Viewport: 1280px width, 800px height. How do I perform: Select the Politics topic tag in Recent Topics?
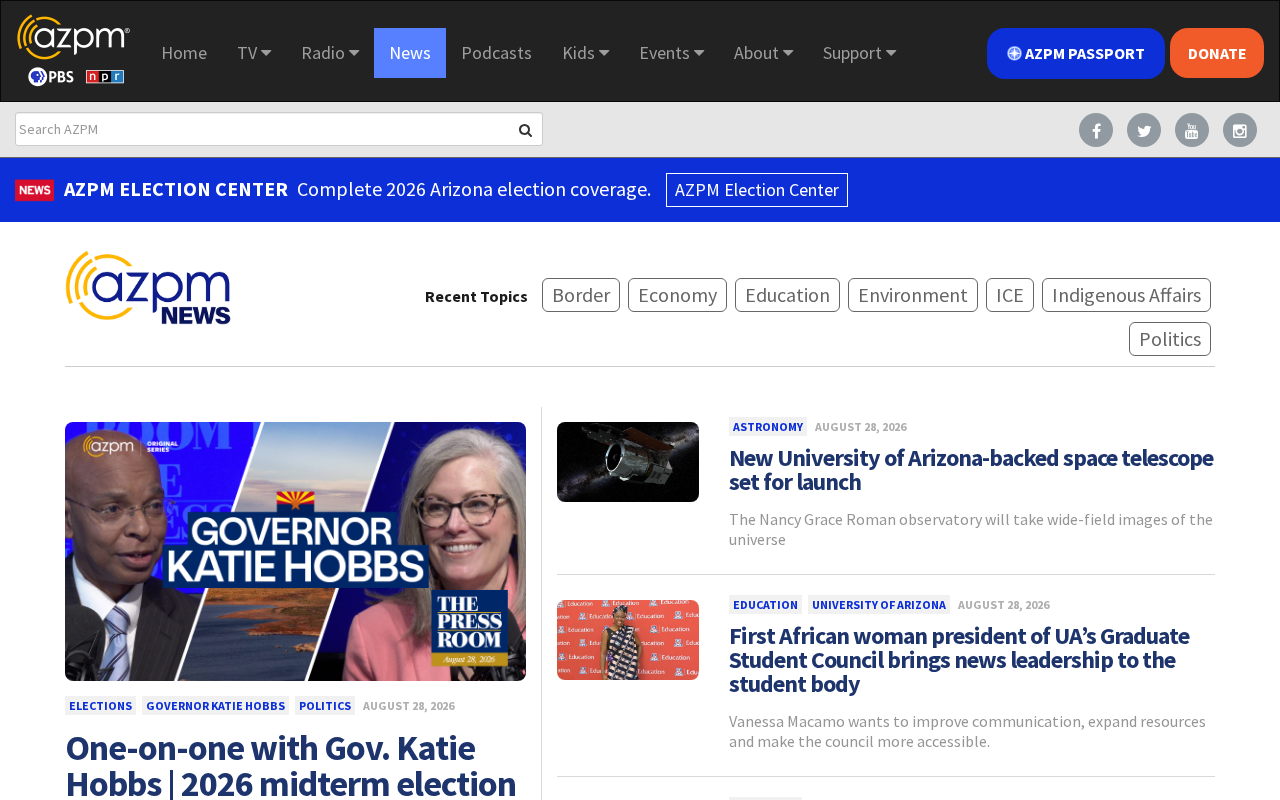1170,339
